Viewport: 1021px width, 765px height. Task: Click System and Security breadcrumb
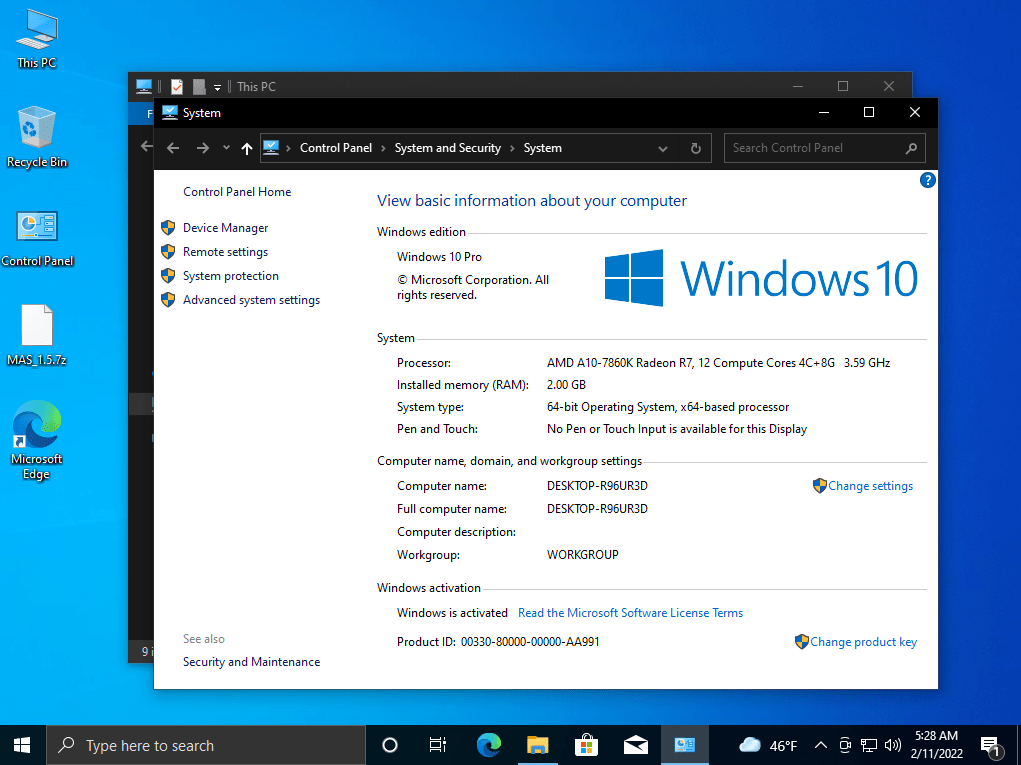coord(447,148)
